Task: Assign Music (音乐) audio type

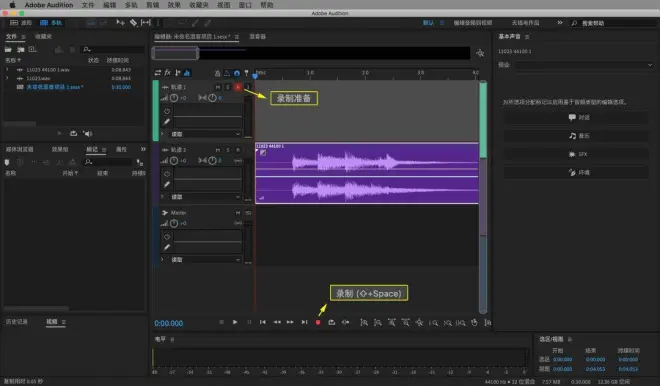Action: point(576,136)
